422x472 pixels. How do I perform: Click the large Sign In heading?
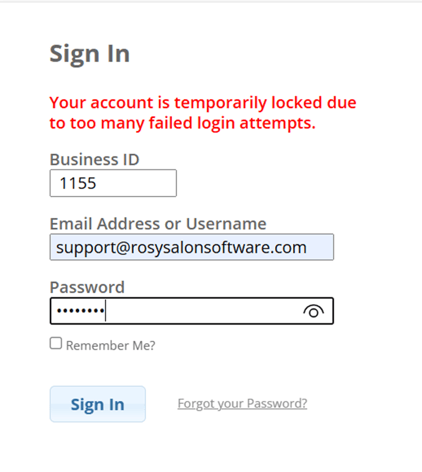click(x=90, y=54)
